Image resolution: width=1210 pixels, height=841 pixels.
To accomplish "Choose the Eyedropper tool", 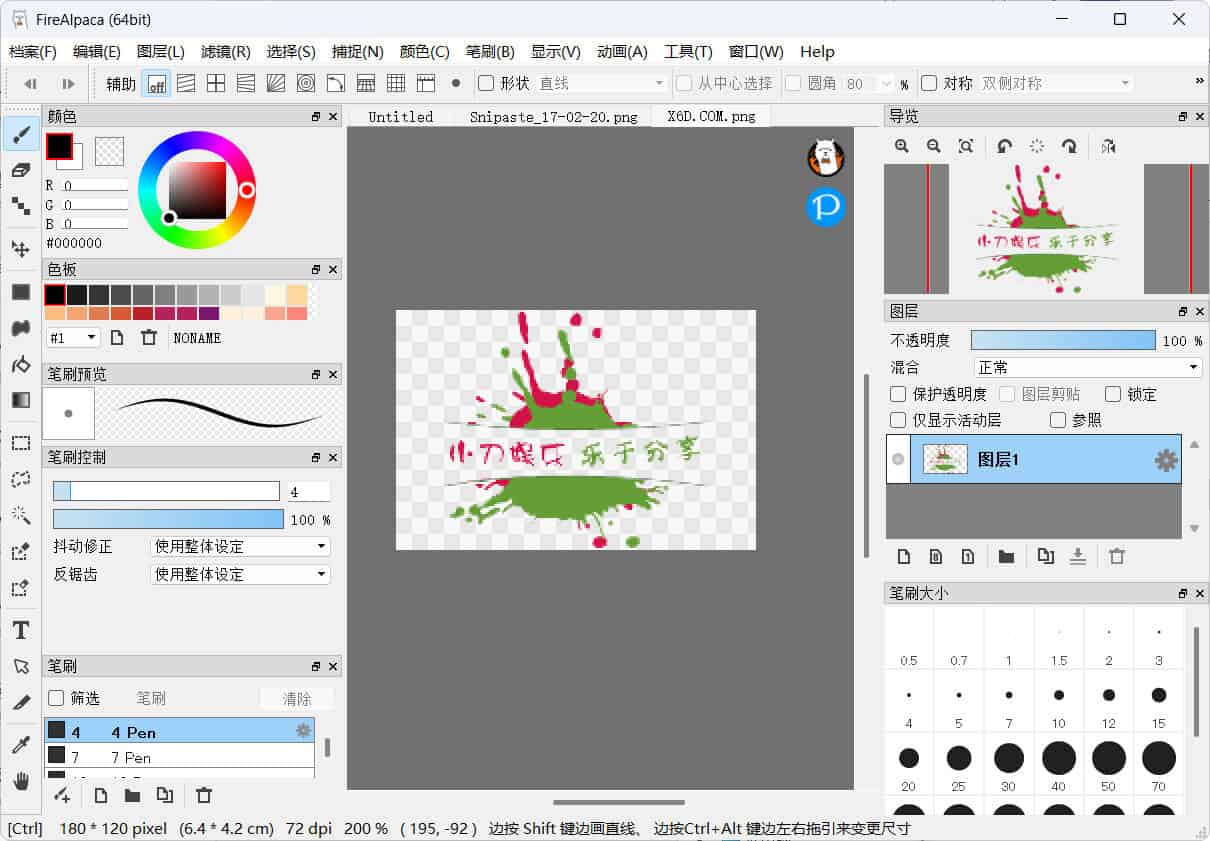I will [20, 743].
